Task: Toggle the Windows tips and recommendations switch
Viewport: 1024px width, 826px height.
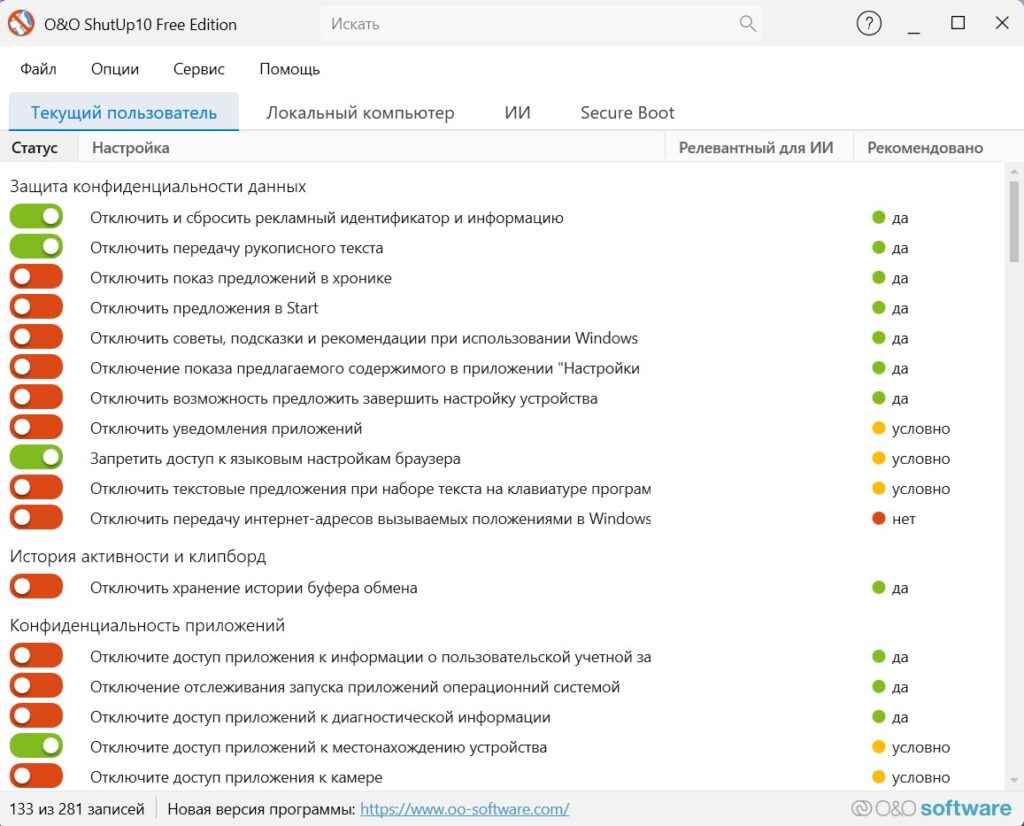Action: click(36, 336)
